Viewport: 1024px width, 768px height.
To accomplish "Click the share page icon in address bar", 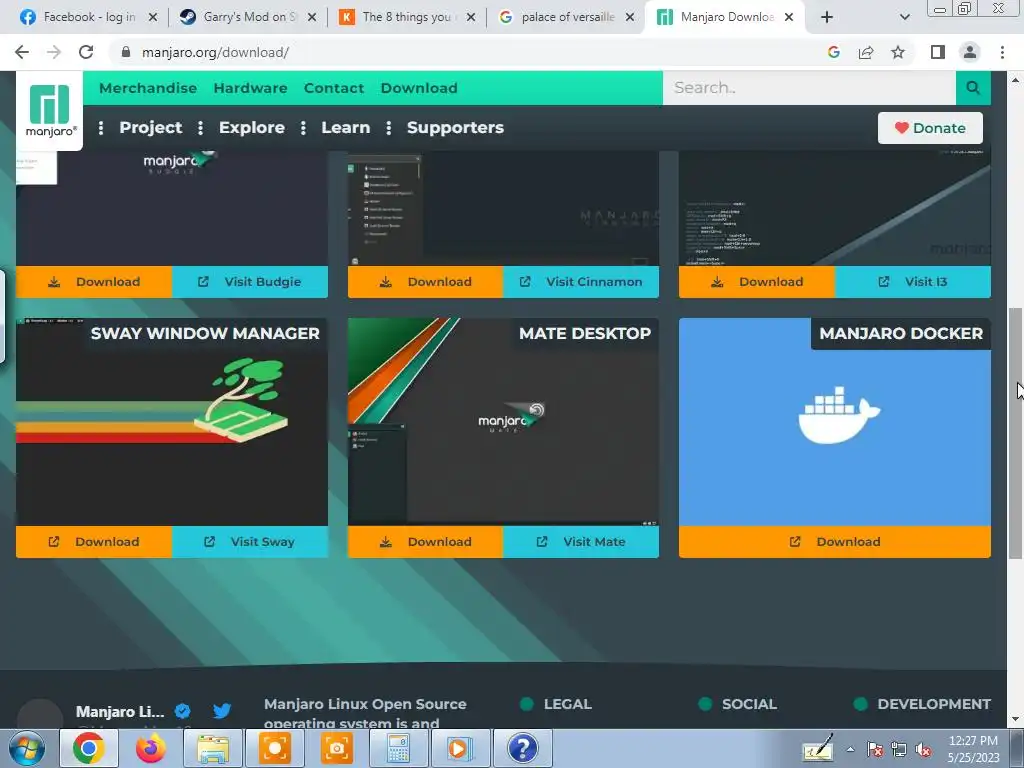I will (866, 52).
